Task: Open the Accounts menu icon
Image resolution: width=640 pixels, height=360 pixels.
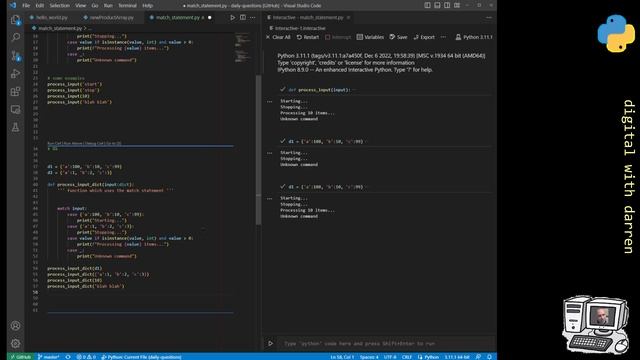Action: pos(16,326)
